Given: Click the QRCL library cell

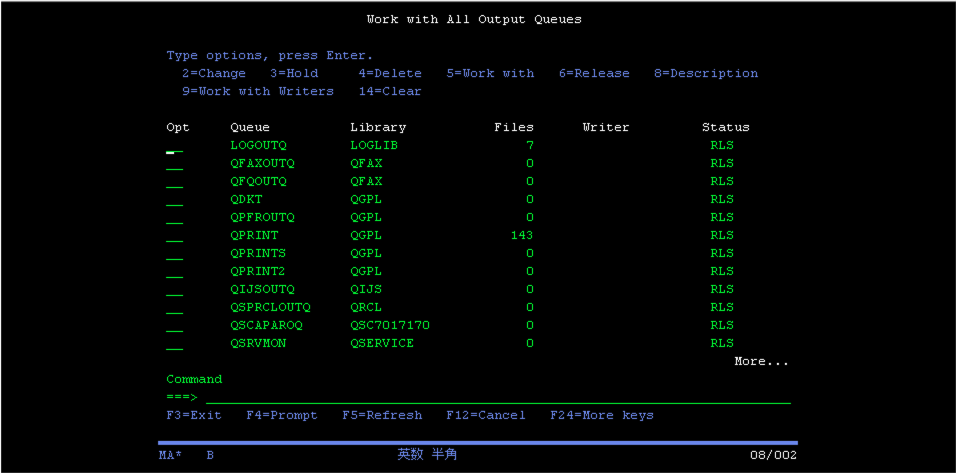Looking at the screenshot, I should click(366, 307).
